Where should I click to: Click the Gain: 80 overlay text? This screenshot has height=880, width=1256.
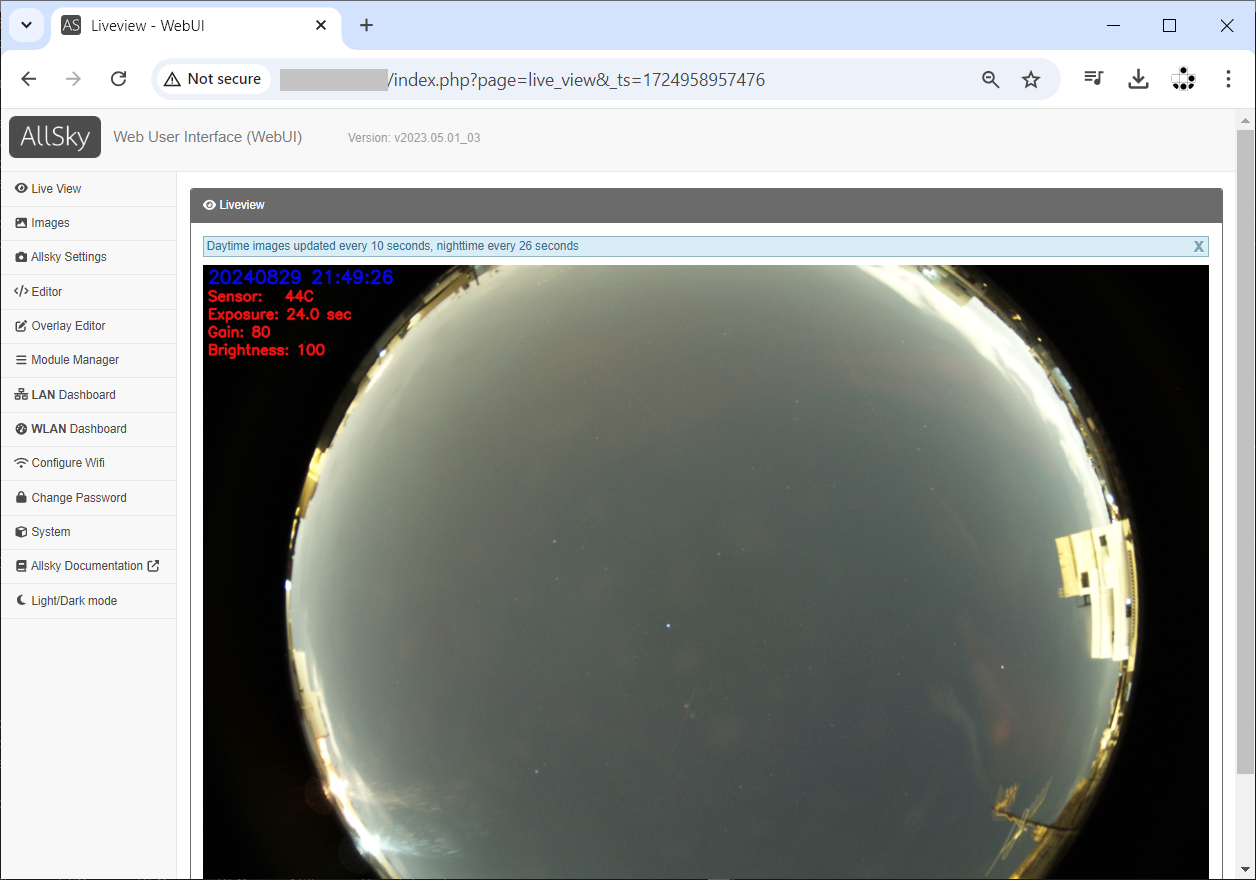(x=239, y=333)
